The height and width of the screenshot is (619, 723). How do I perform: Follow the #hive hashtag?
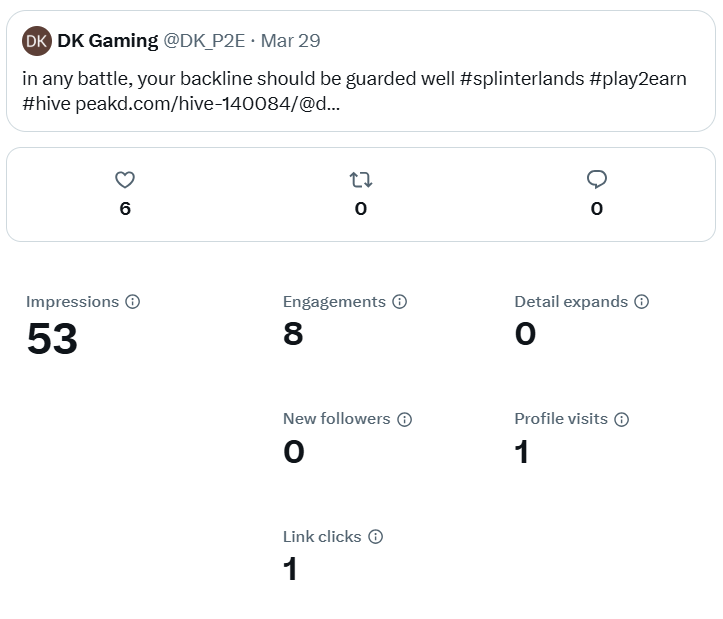click(47, 104)
